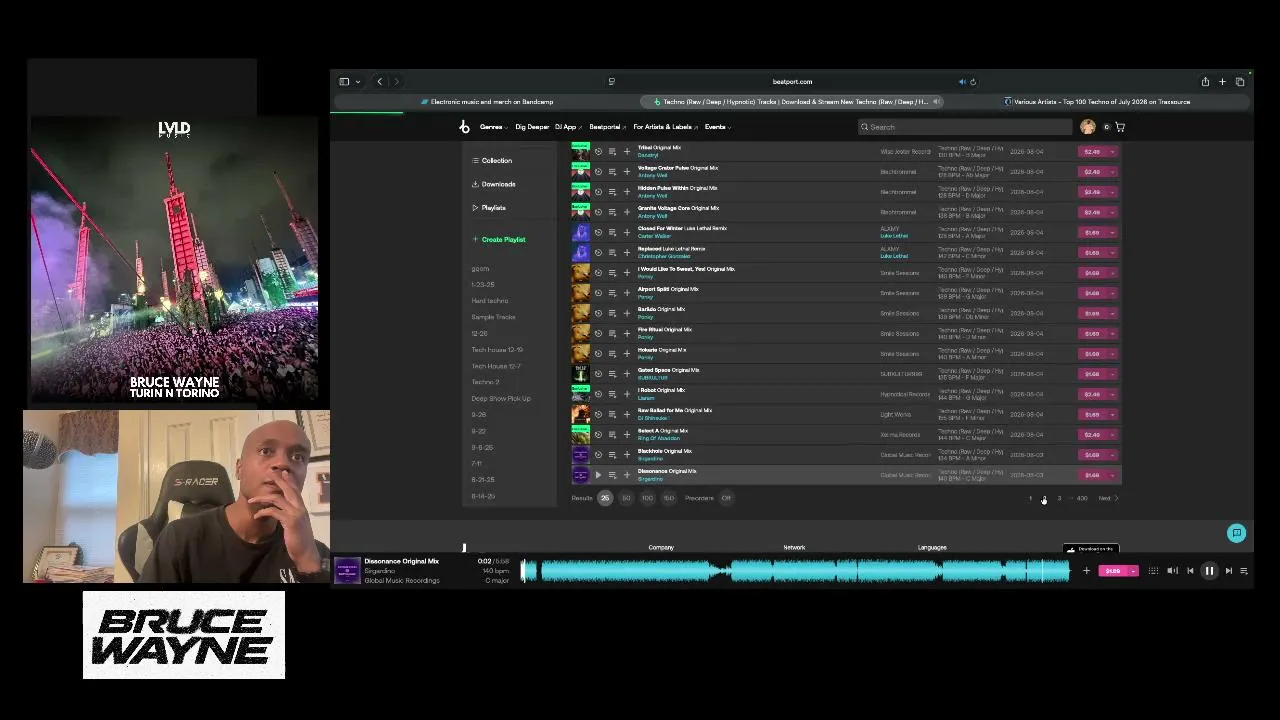Open the Safari sidebar dropdown chevron
Screen dimensions: 1280x720
pos(358,82)
